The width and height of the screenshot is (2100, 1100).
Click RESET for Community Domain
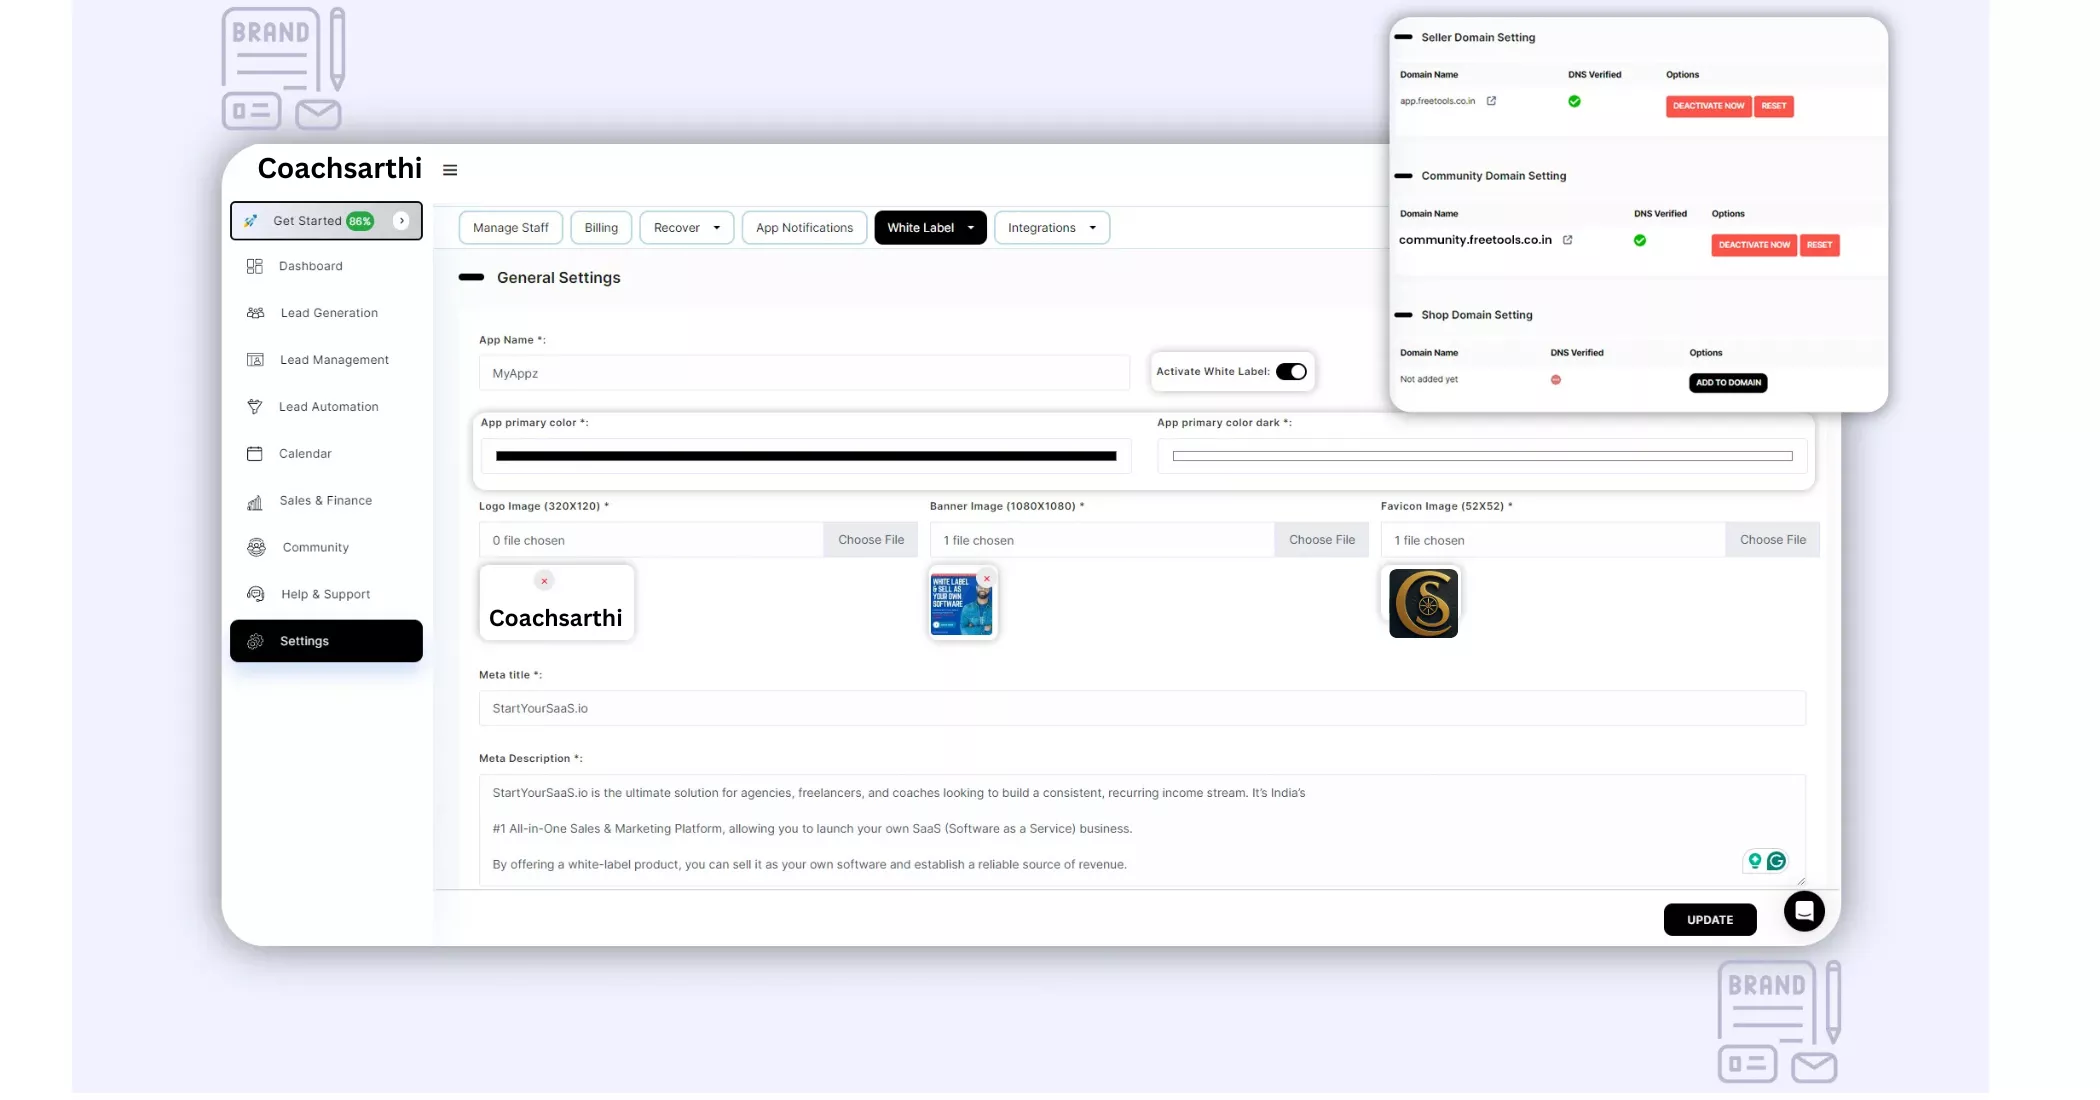click(x=1820, y=245)
